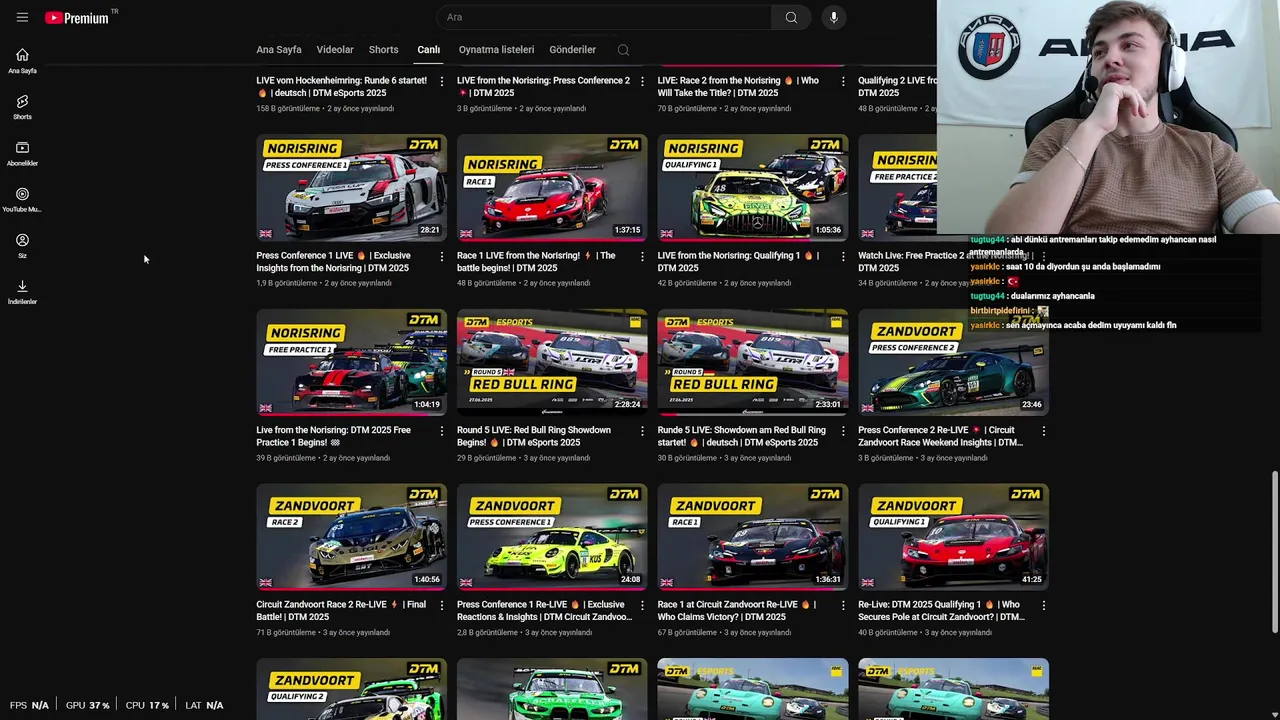
Task: Open Round 5 LIVE Red Bull Ring Showdown title
Action: tap(534, 436)
